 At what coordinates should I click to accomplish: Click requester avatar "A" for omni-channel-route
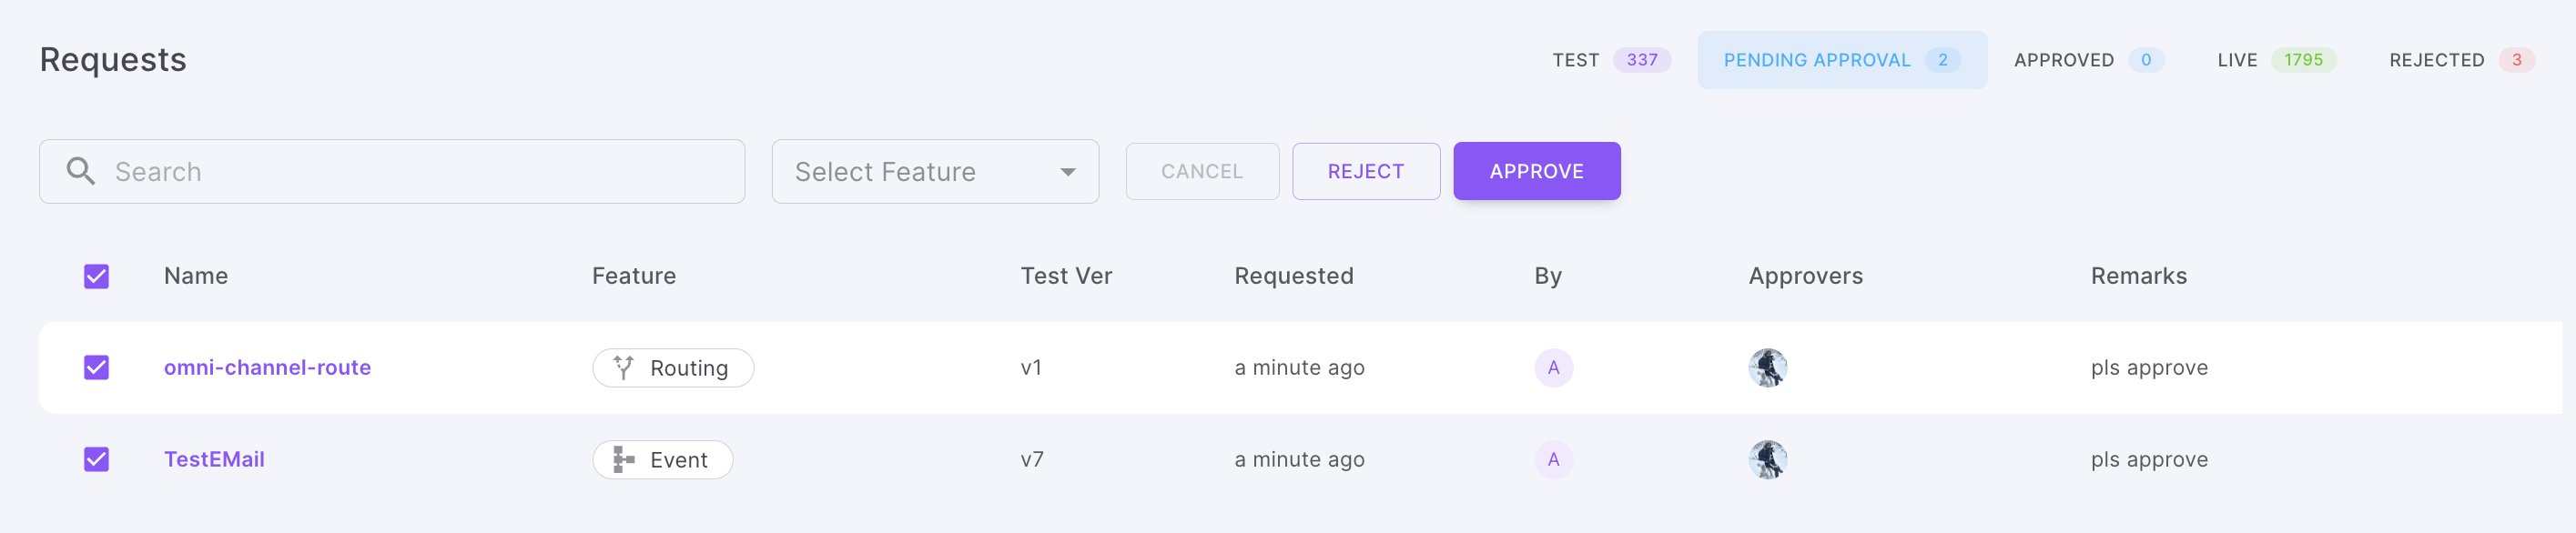pos(1553,368)
